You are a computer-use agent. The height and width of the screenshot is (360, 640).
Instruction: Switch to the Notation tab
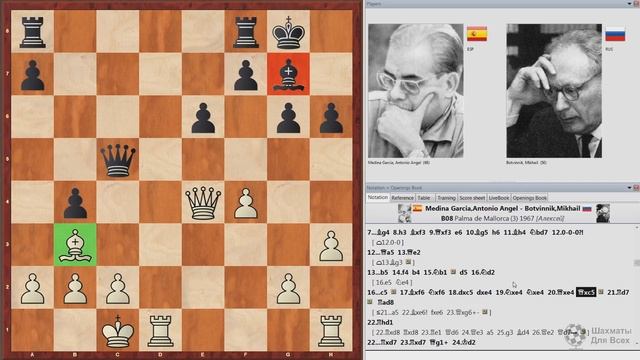click(378, 197)
